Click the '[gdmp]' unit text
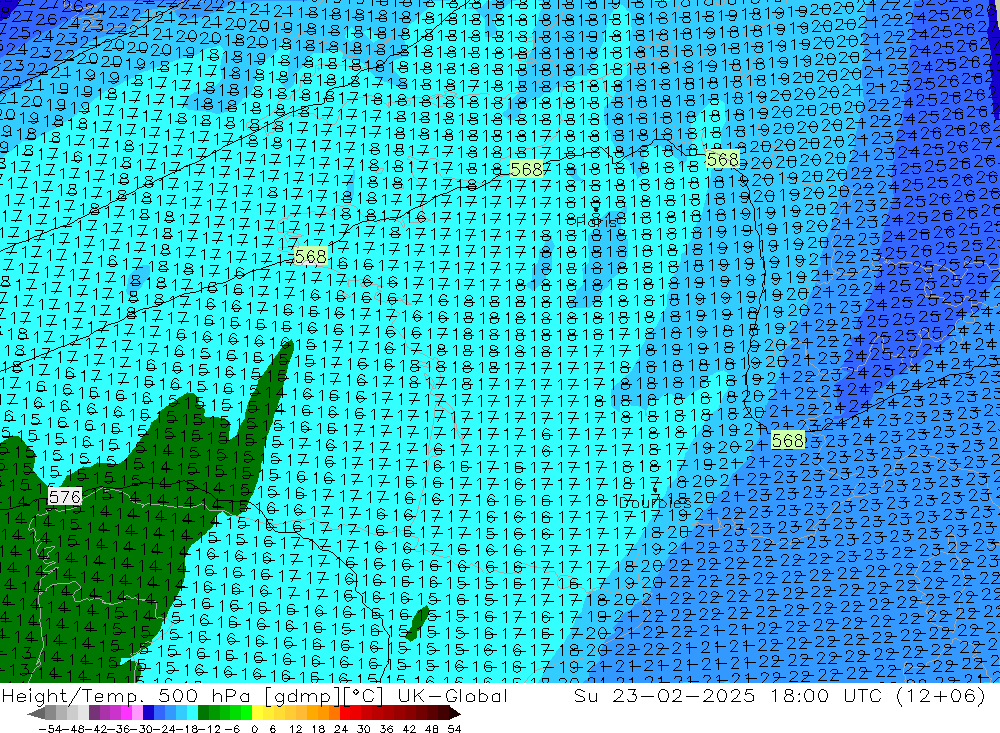 pos(303,696)
